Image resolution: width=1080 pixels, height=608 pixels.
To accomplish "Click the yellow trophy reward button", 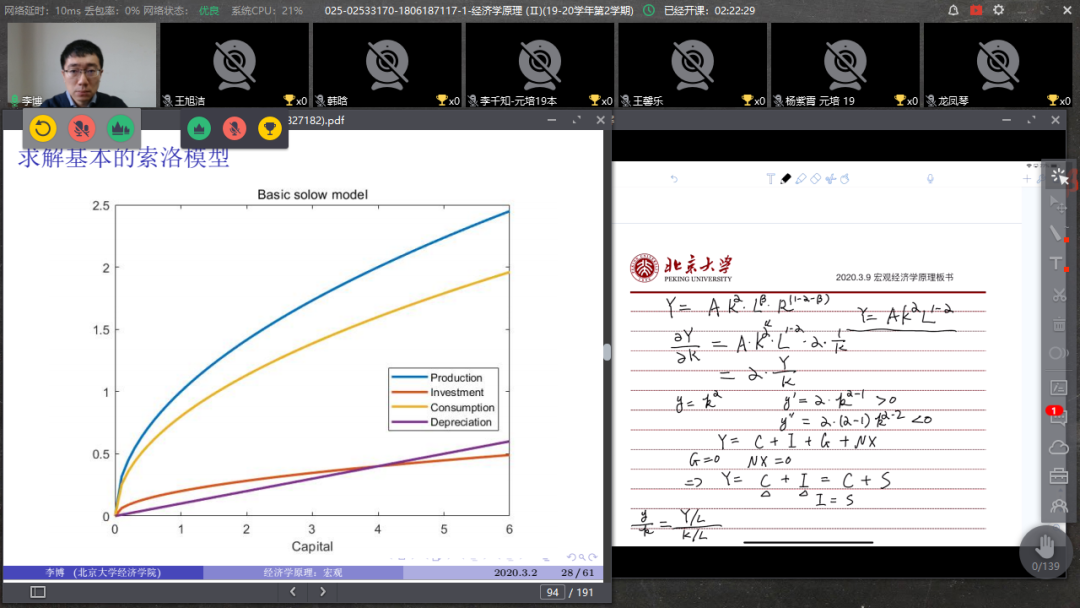I will click(x=269, y=128).
